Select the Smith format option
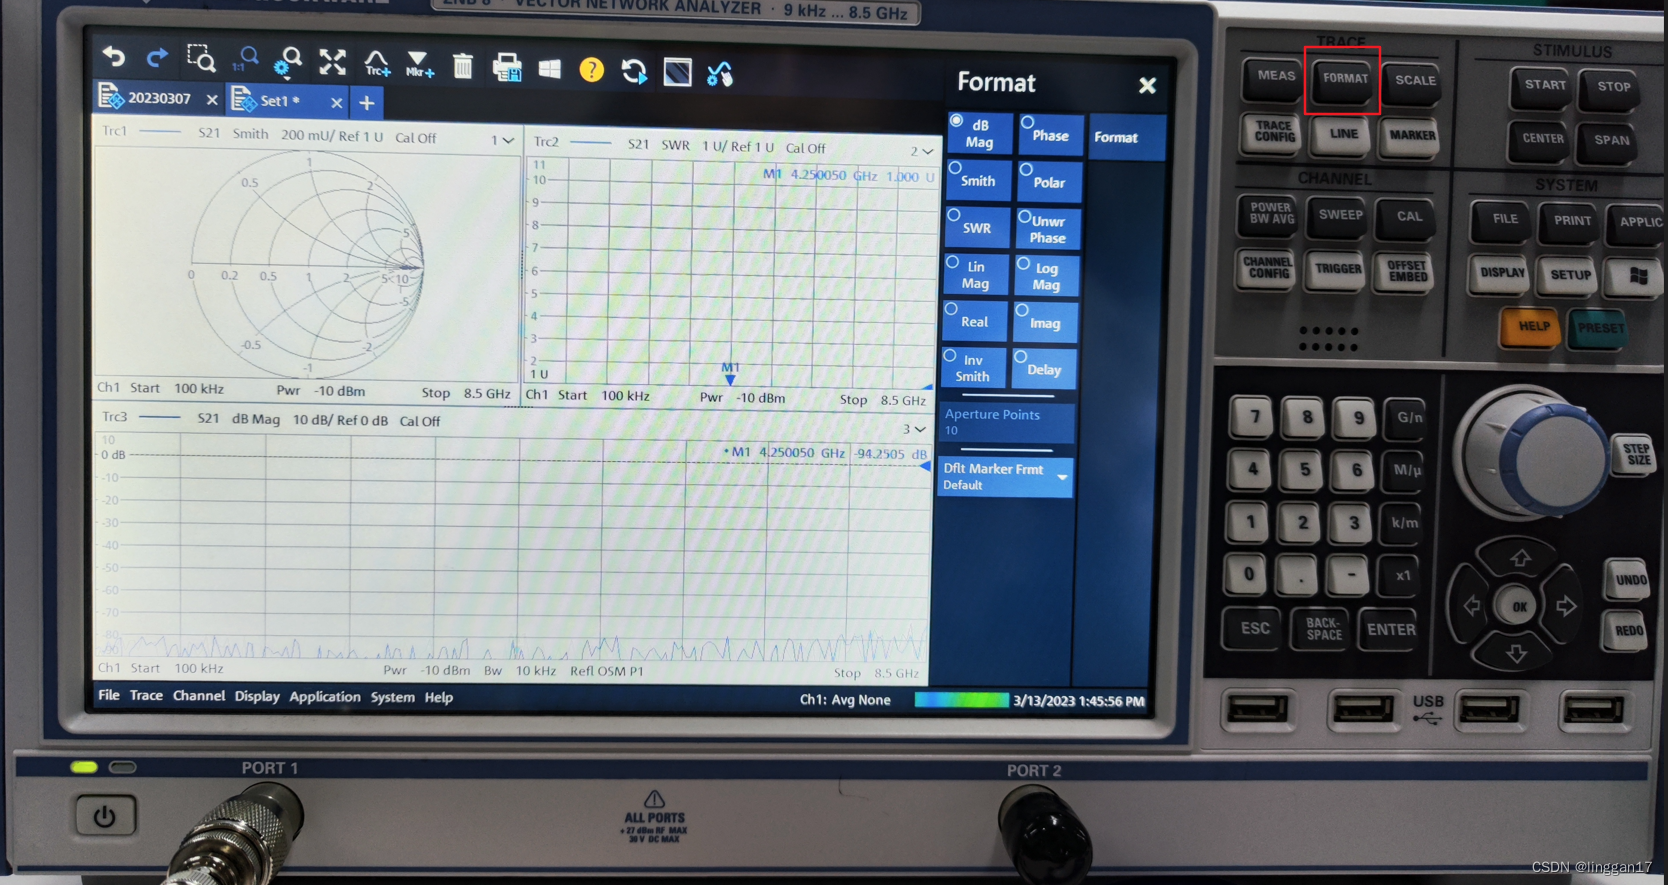 pyautogui.click(x=977, y=181)
